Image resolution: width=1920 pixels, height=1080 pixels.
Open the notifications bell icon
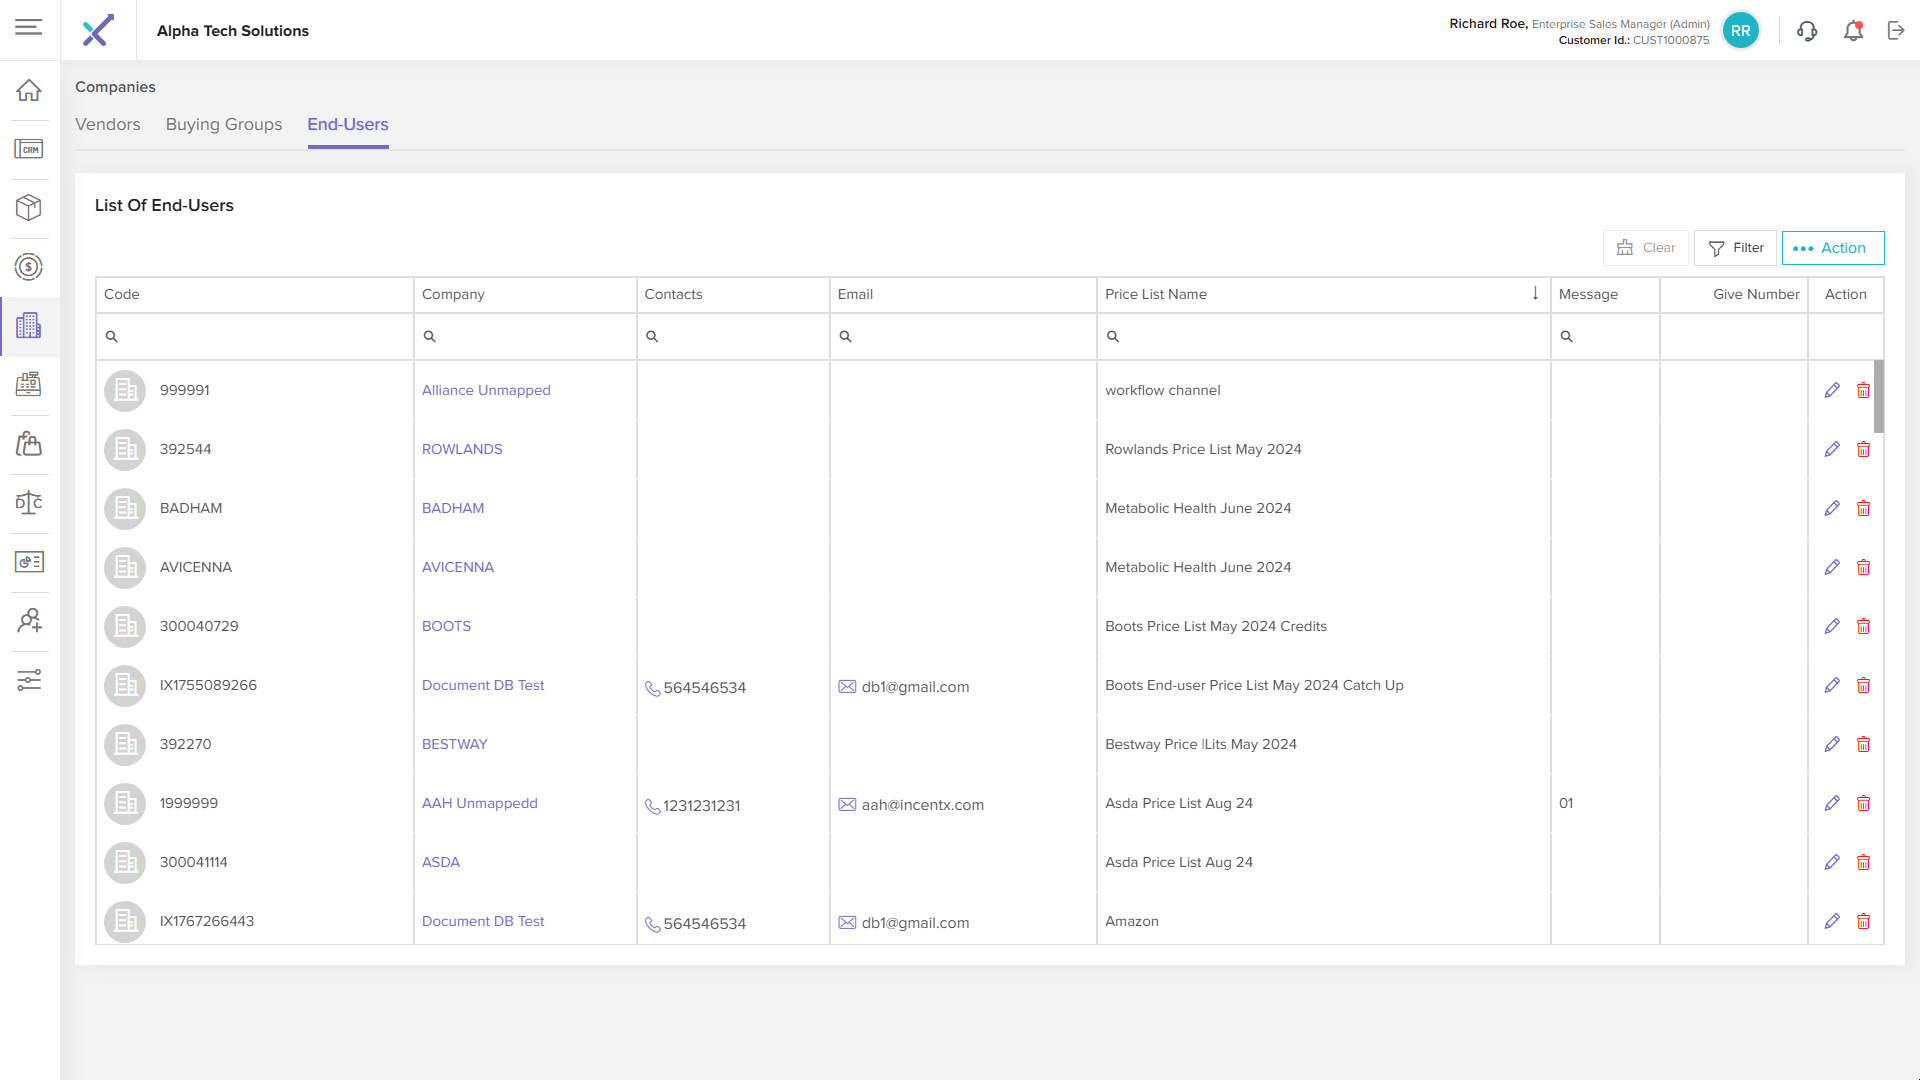point(1853,31)
